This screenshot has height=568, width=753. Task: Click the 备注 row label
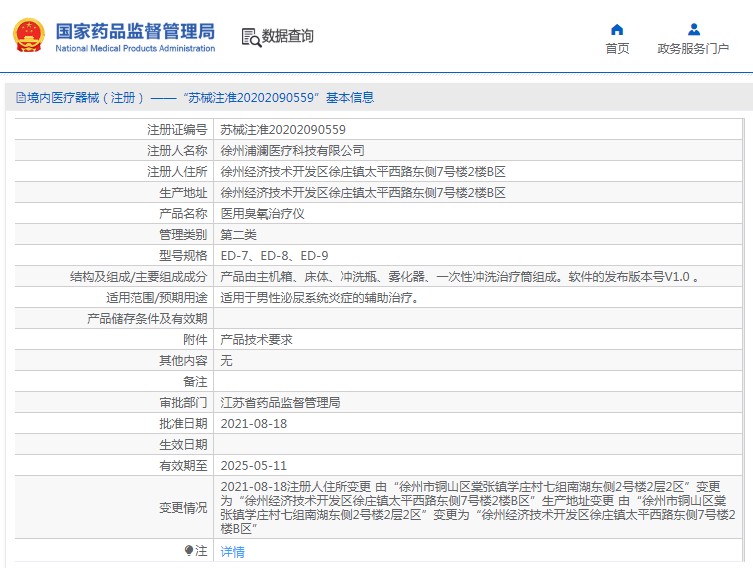(195, 382)
